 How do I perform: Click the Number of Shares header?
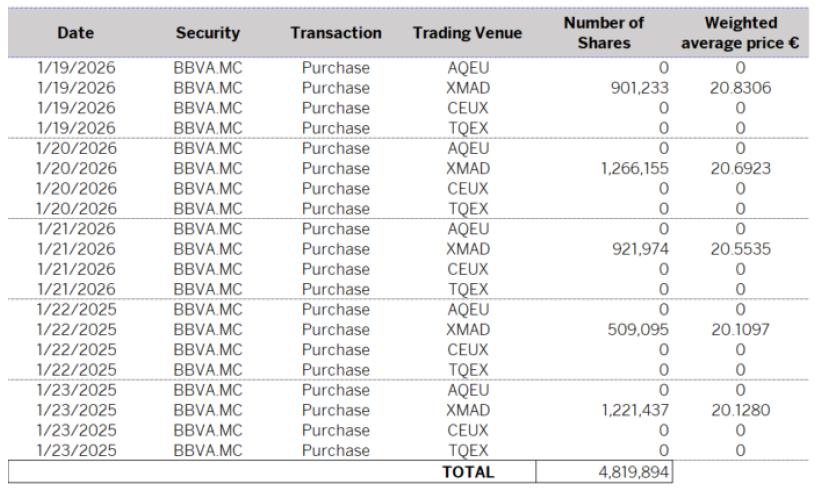(603, 33)
